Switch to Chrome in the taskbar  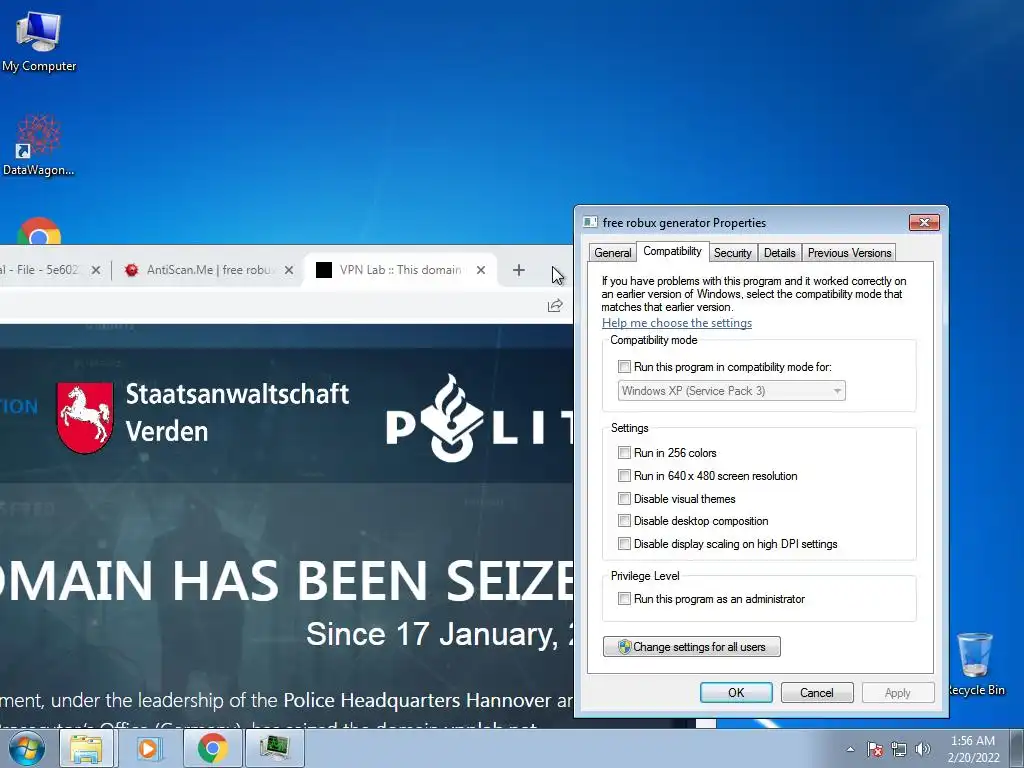212,748
